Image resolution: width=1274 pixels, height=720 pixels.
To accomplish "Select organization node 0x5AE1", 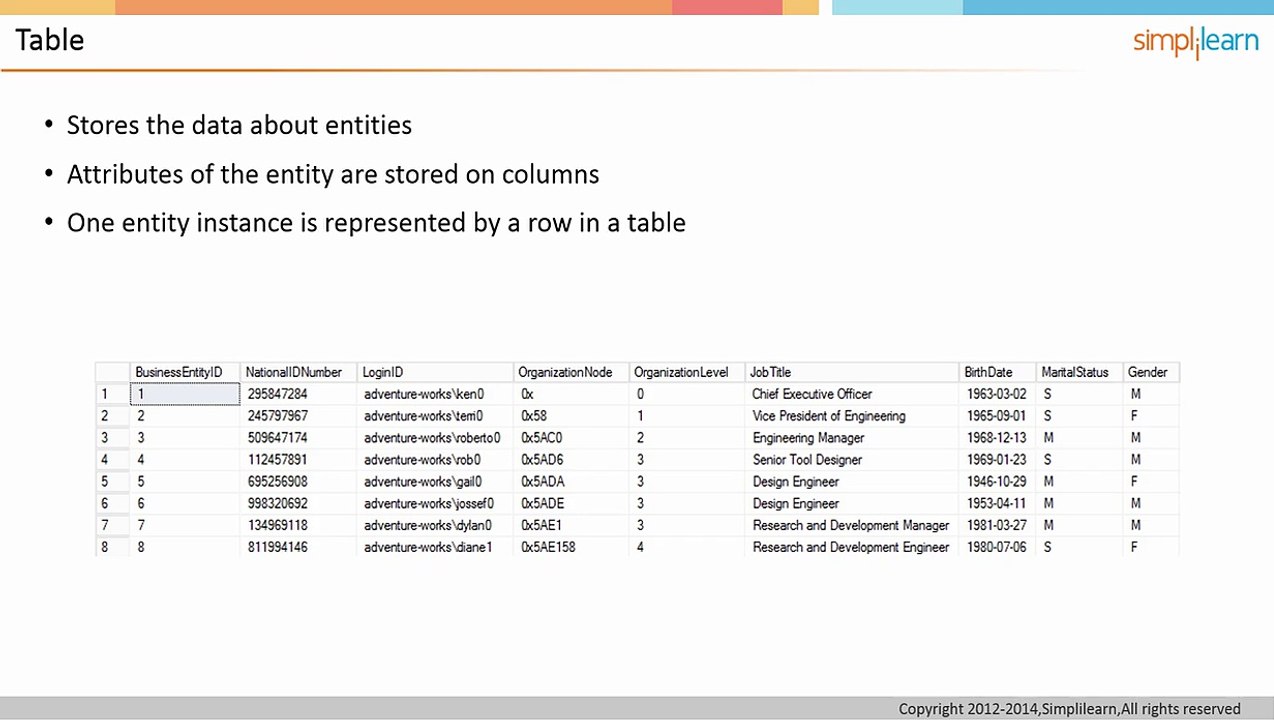I will coord(541,525).
